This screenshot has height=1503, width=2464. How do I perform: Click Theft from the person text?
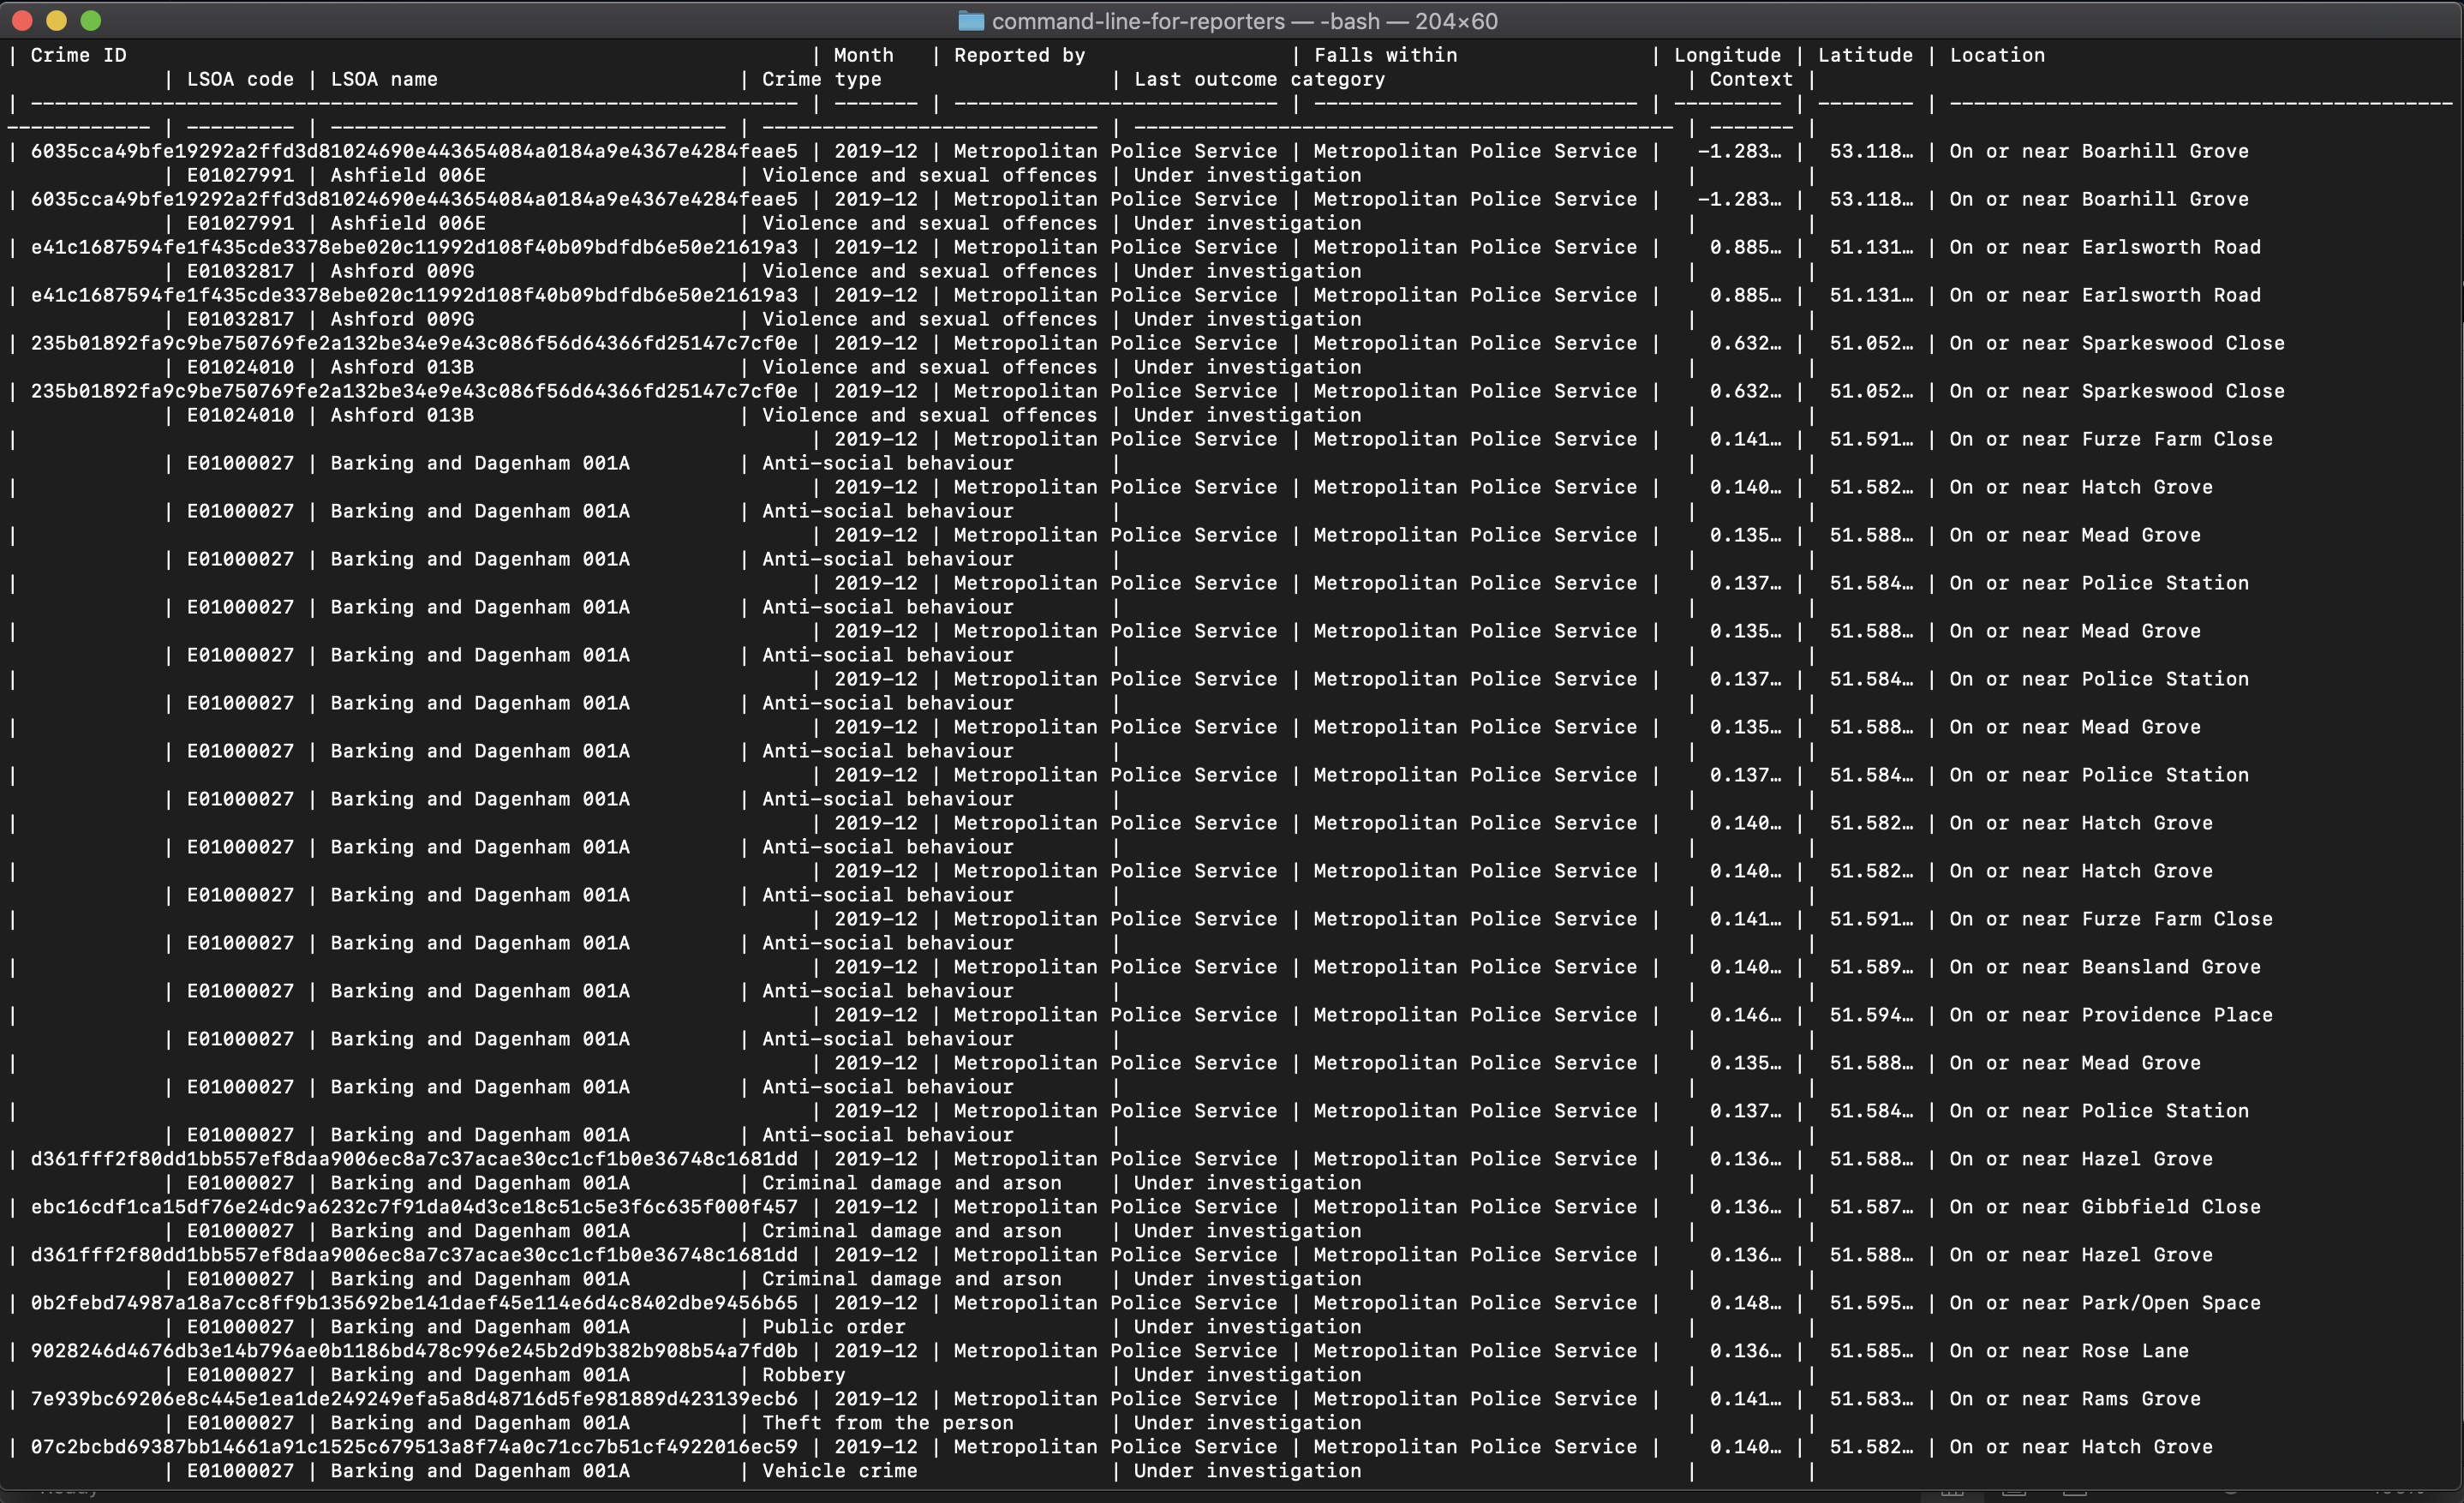887,1423
